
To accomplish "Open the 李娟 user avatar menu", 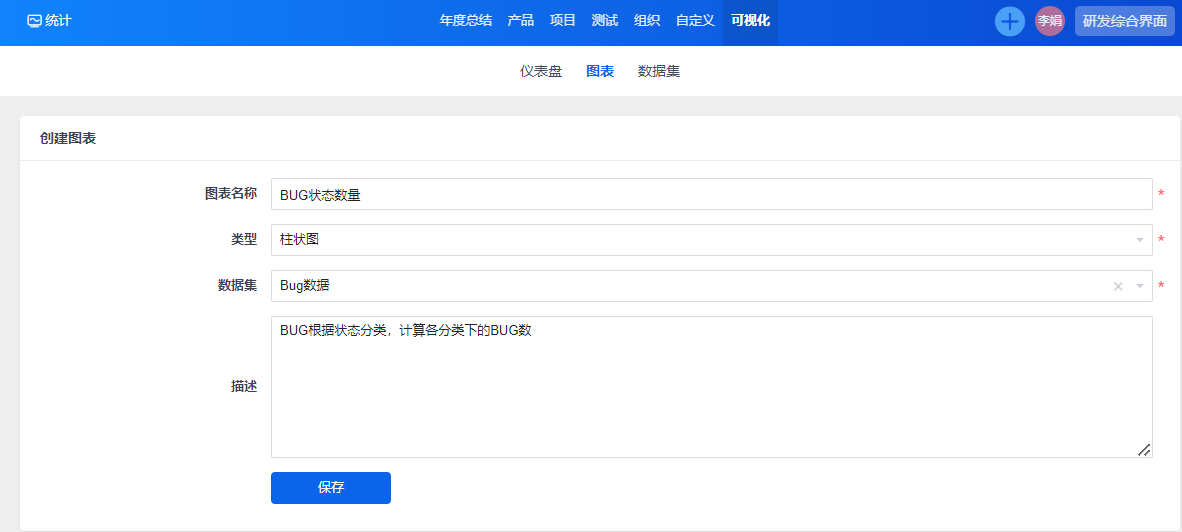I will (x=1049, y=21).
